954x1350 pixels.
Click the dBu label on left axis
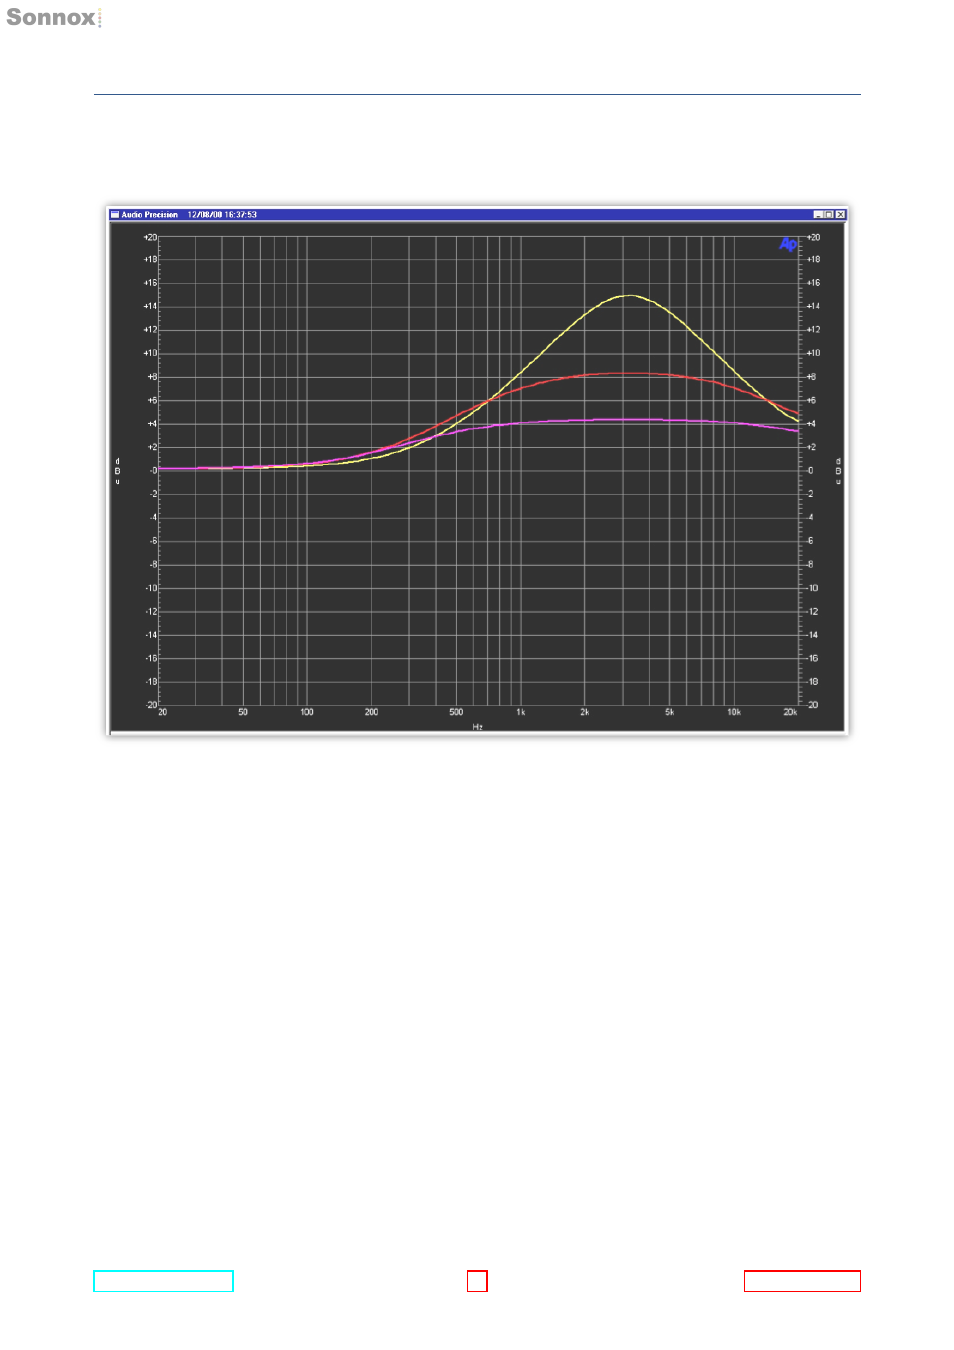click(x=117, y=471)
